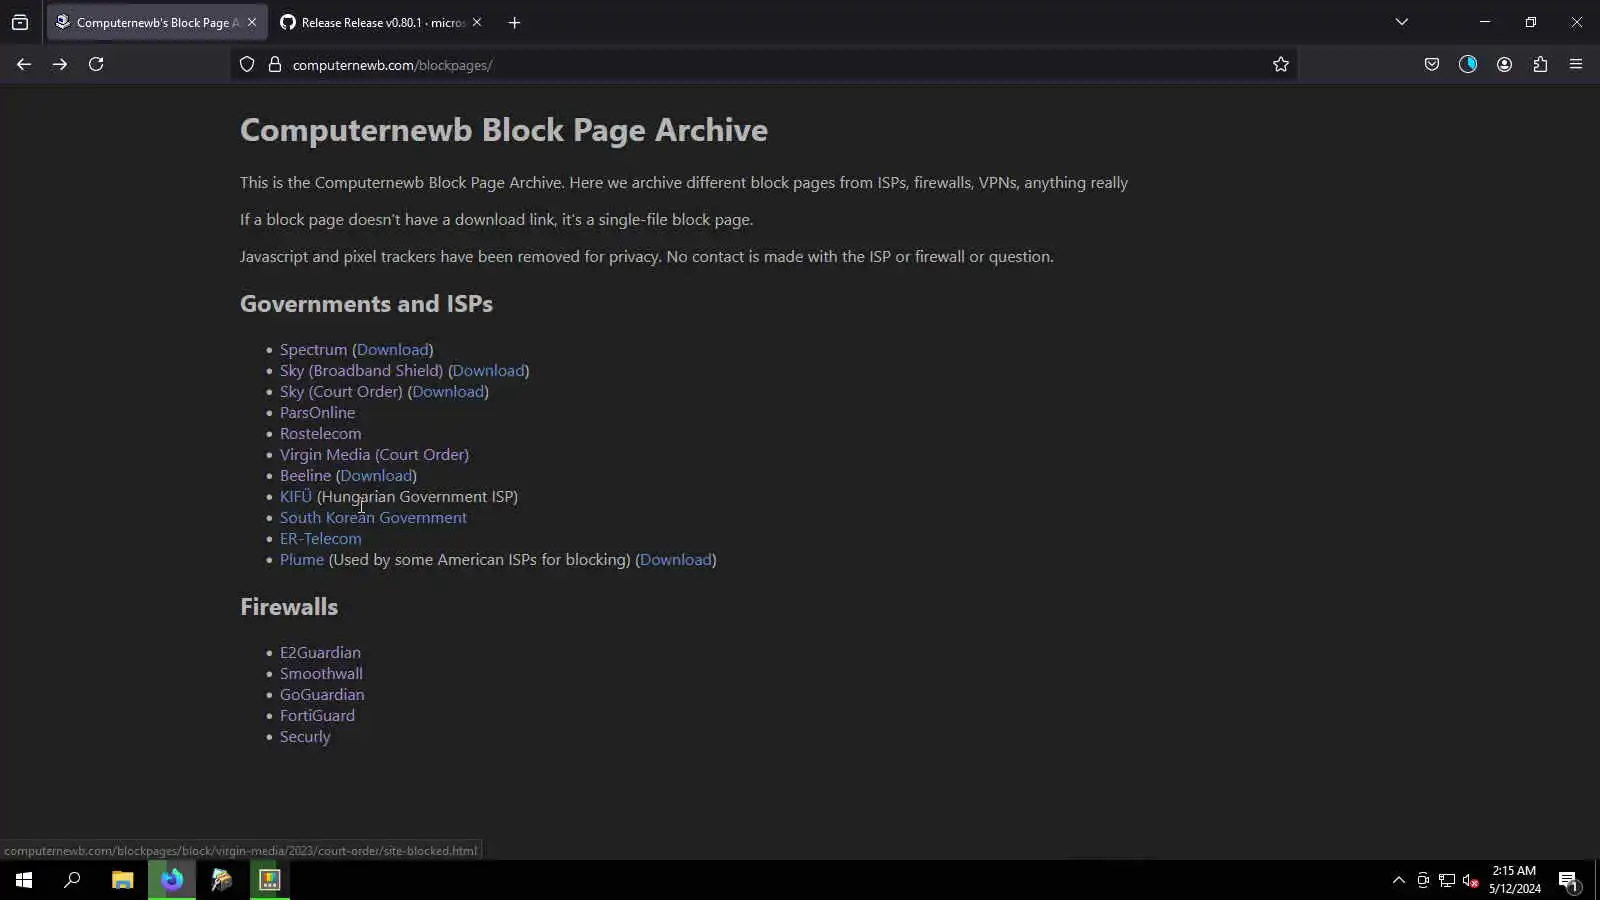
Task: Open the Firefox application menu
Action: pyautogui.click(x=1576, y=64)
